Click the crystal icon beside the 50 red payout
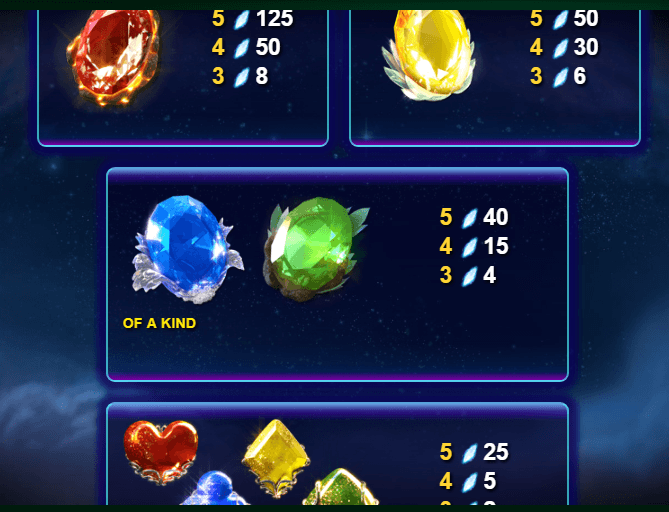 tap(241, 47)
